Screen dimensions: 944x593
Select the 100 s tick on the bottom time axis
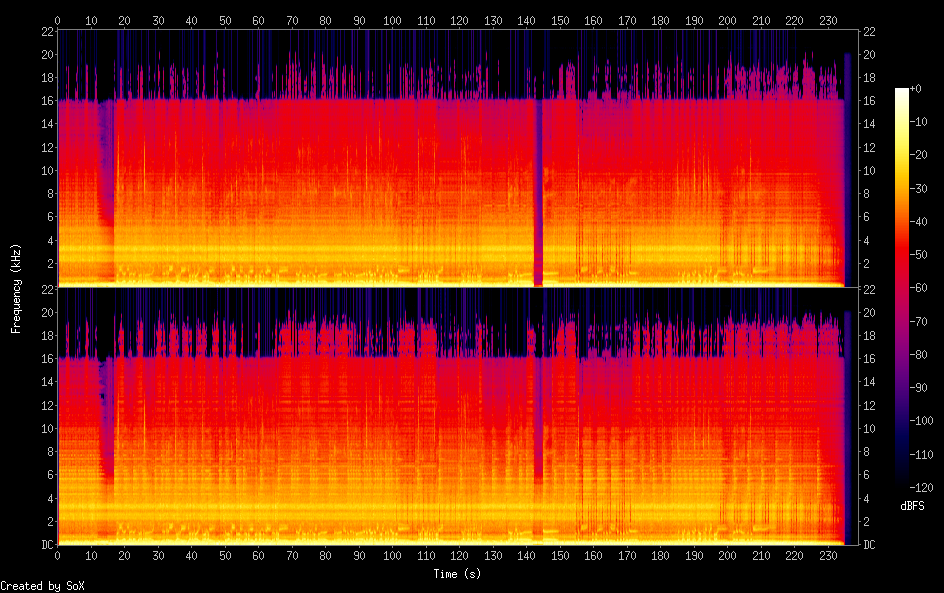tap(392, 555)
